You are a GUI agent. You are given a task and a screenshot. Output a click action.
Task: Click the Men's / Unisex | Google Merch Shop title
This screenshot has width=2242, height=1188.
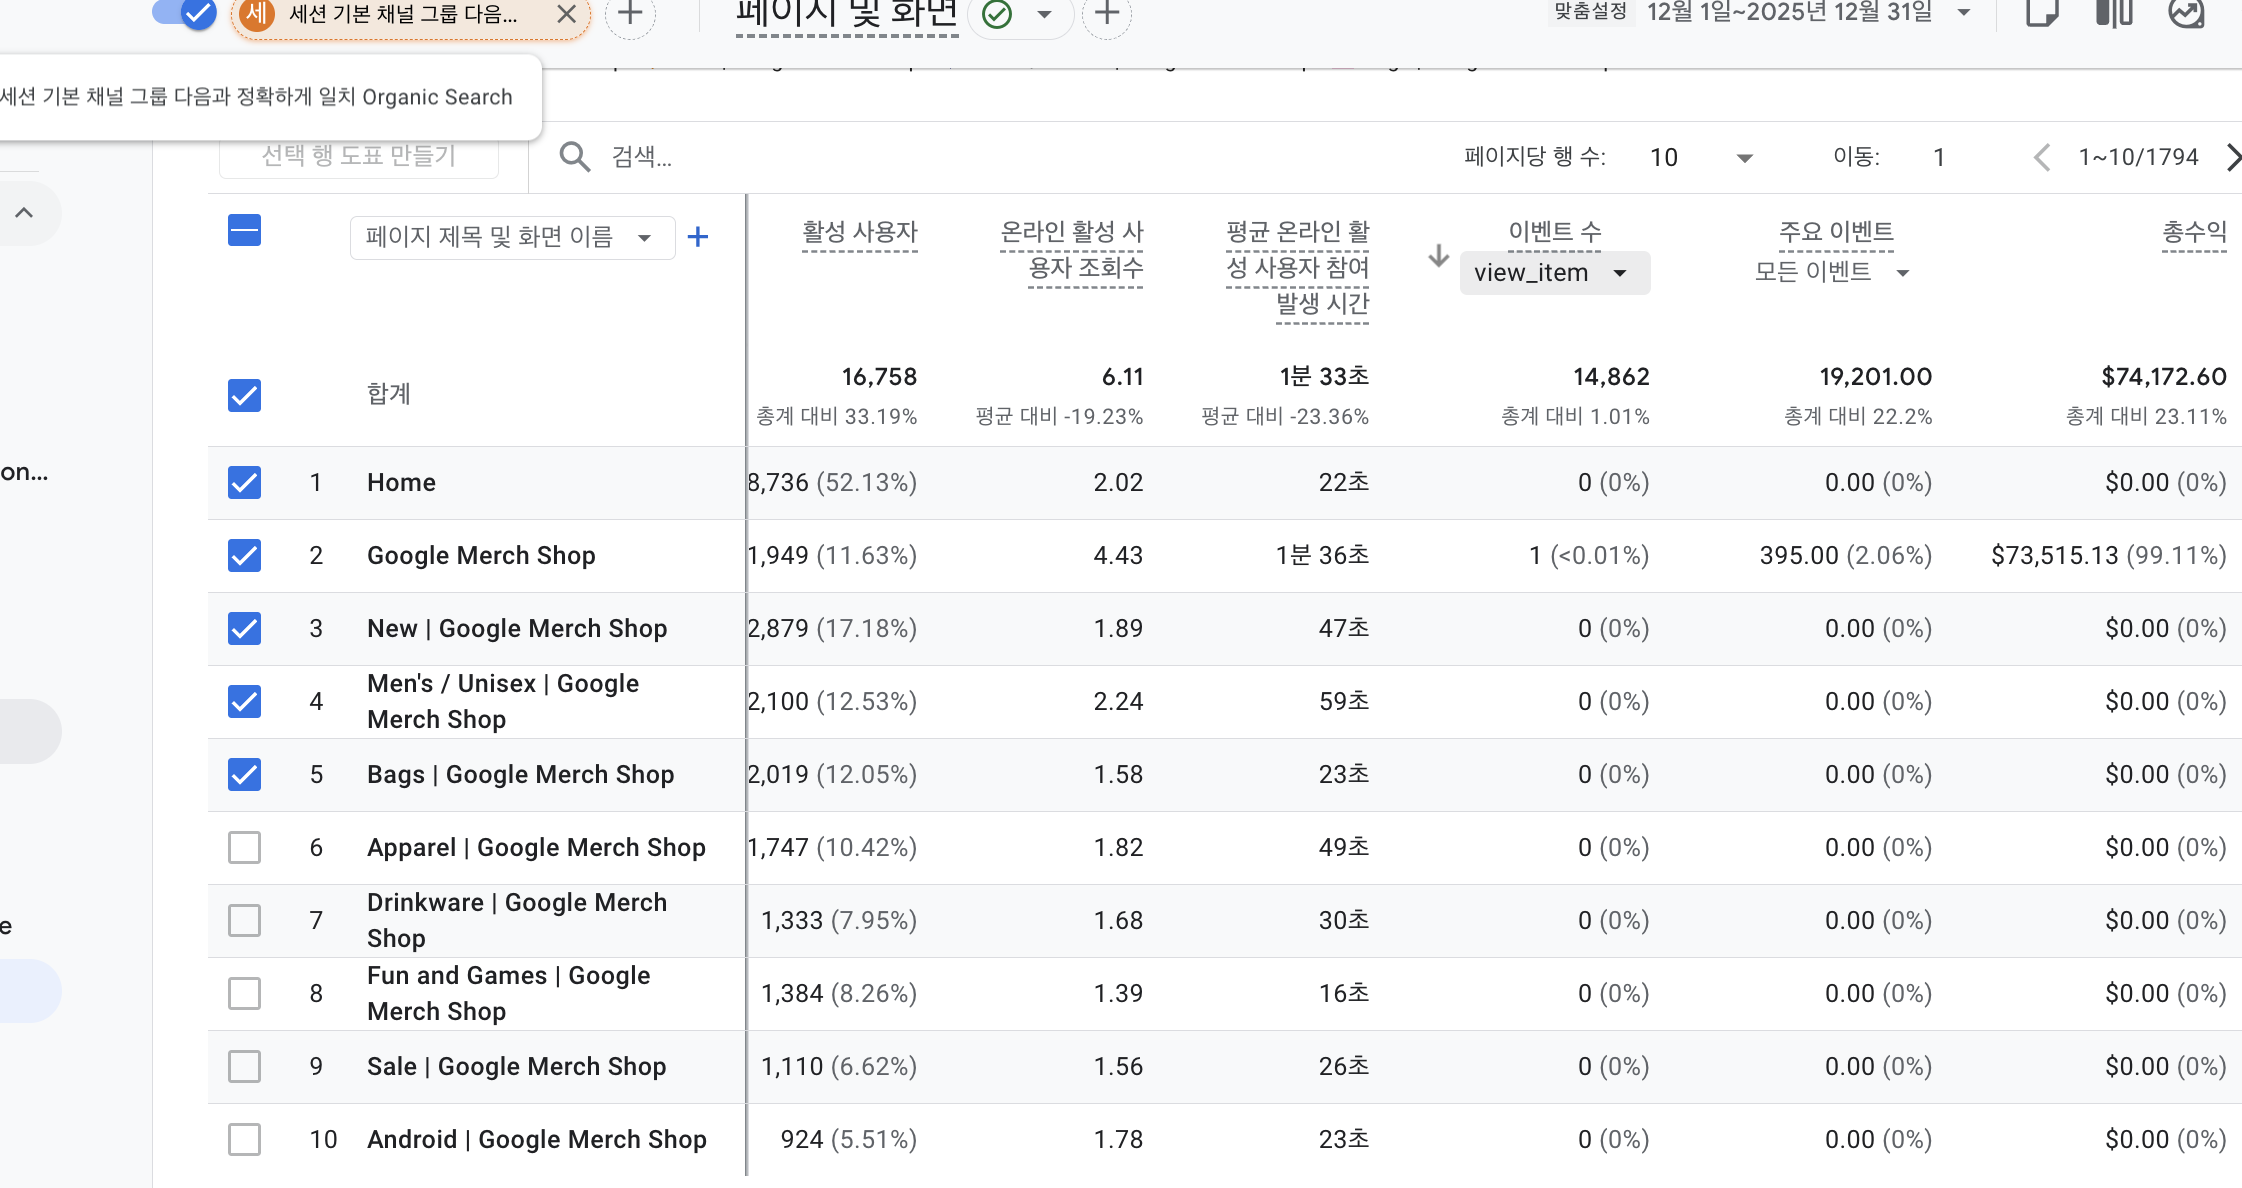(503, 701)
